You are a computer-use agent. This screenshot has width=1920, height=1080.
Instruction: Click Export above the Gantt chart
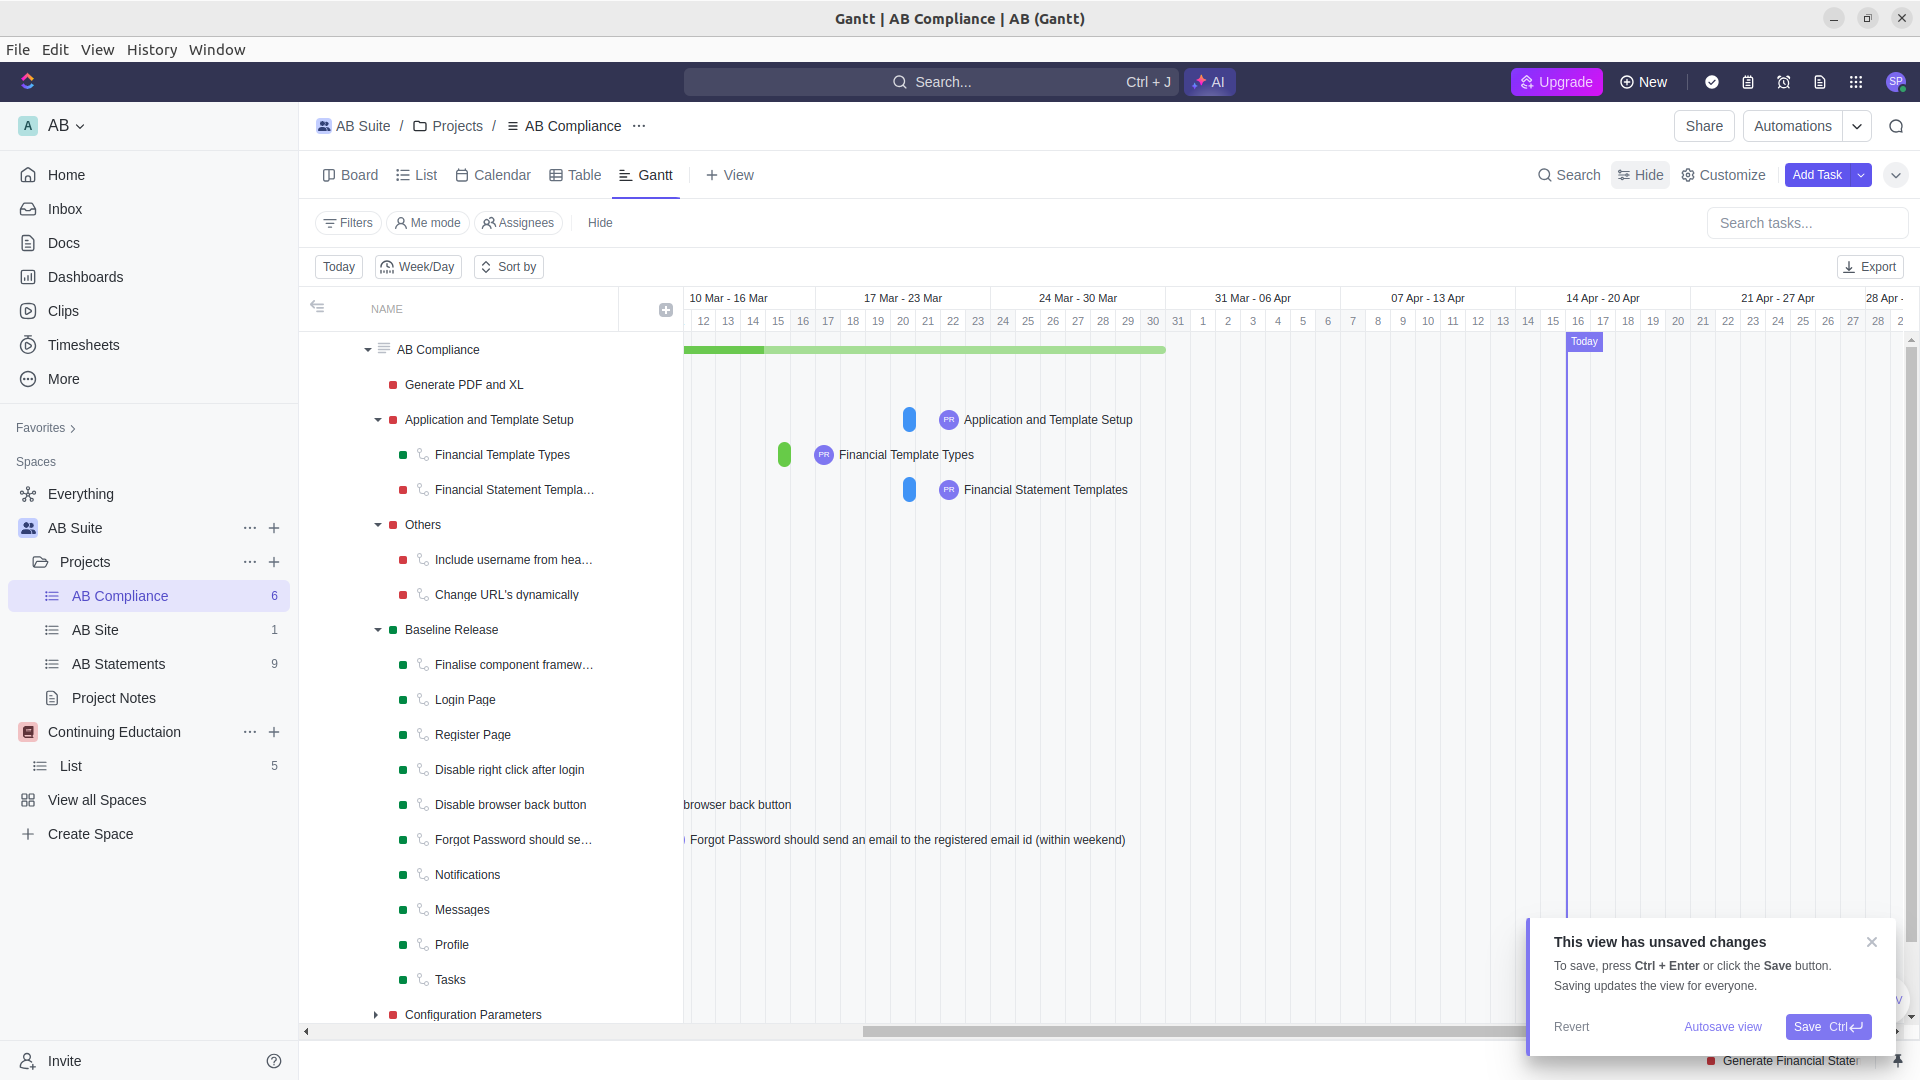click(x=1870, y=267)
